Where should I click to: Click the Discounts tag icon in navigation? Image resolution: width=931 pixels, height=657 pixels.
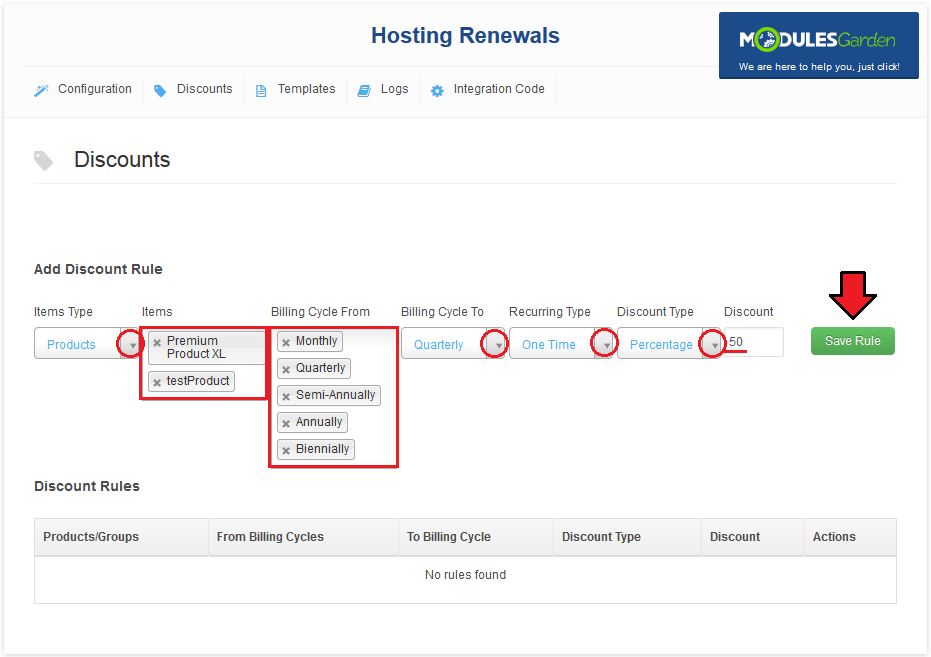(160, 91)
